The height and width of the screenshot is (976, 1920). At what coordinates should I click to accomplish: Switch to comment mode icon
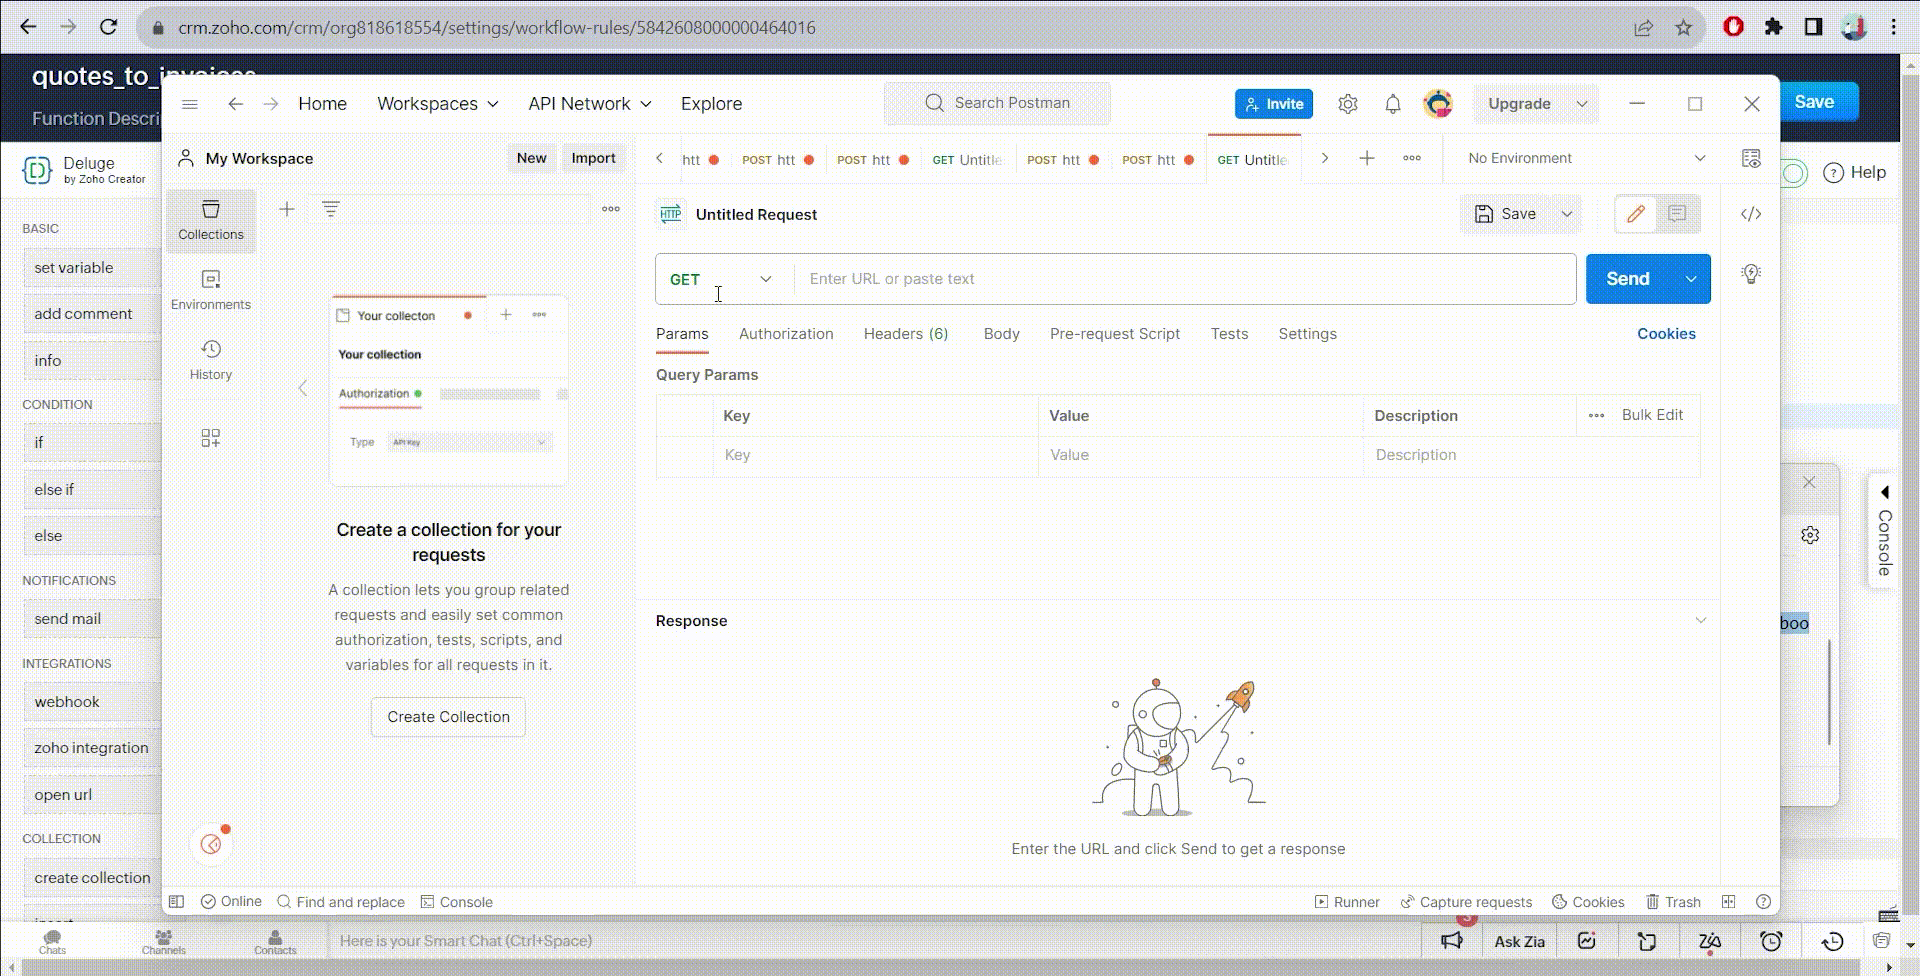pos(1677,214)
